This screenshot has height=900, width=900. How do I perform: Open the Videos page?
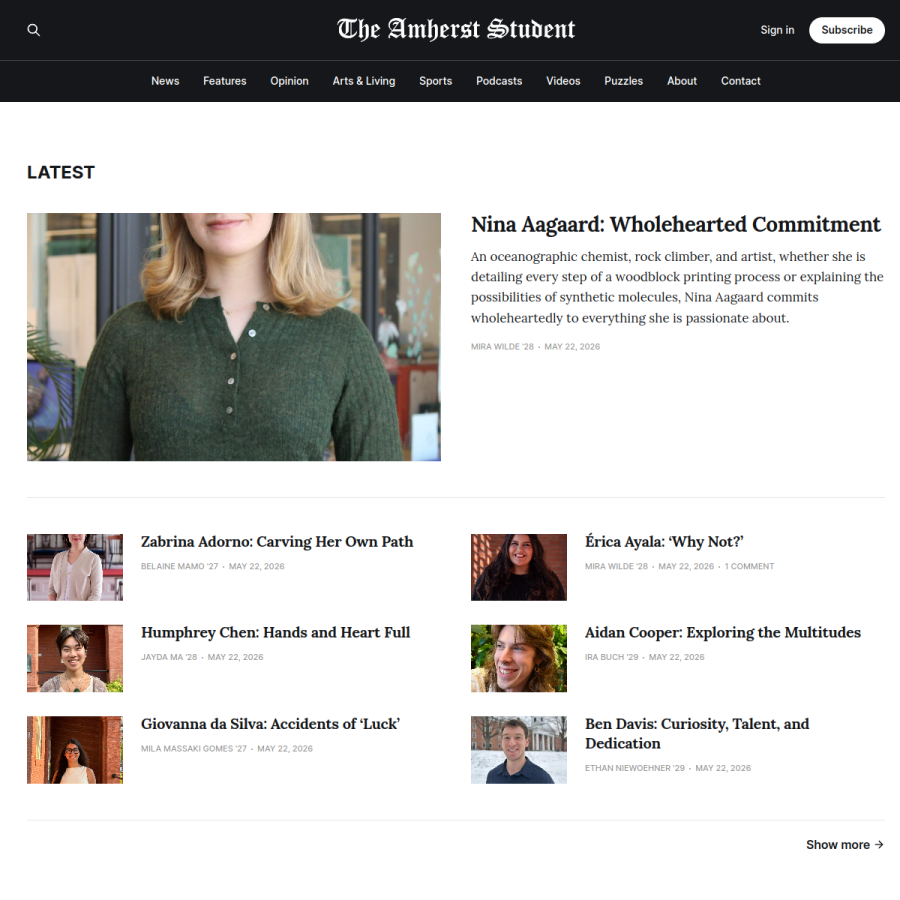point(563,81)
